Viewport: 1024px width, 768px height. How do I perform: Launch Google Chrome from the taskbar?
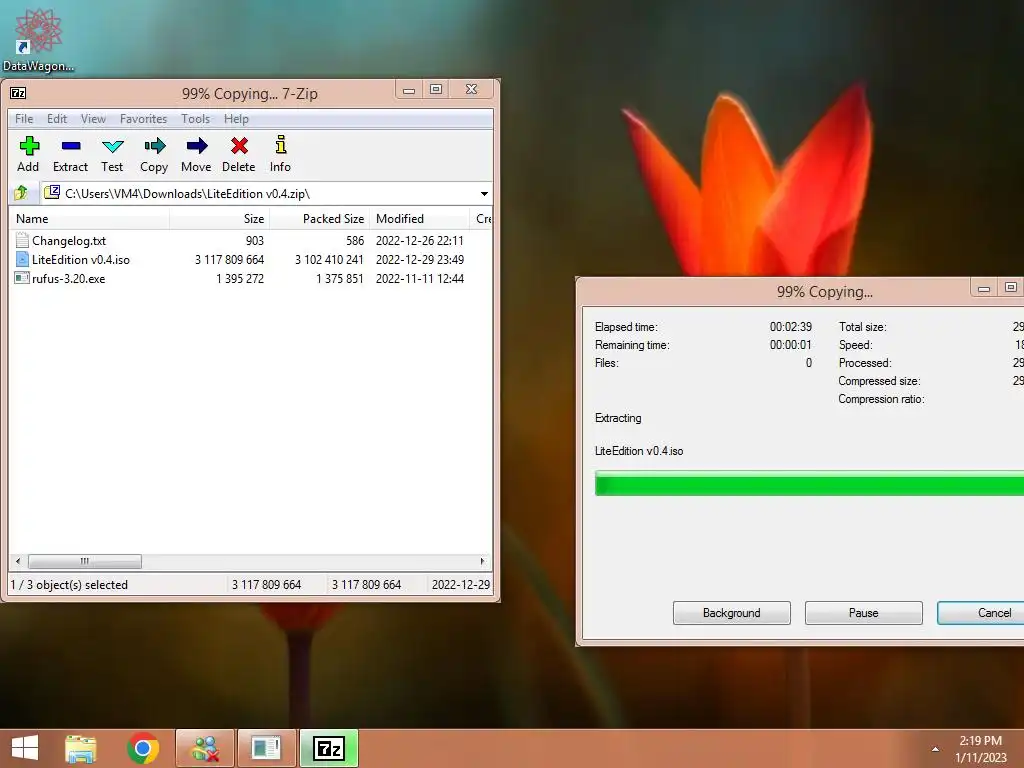pos(143,749)
